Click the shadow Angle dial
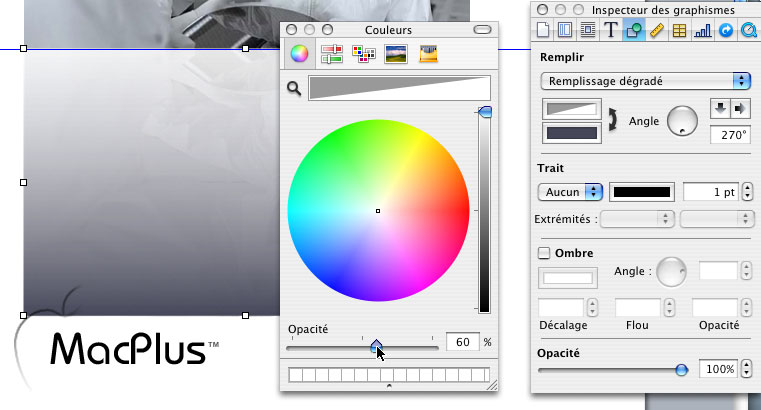761x410 pixels. click(671, 272)
